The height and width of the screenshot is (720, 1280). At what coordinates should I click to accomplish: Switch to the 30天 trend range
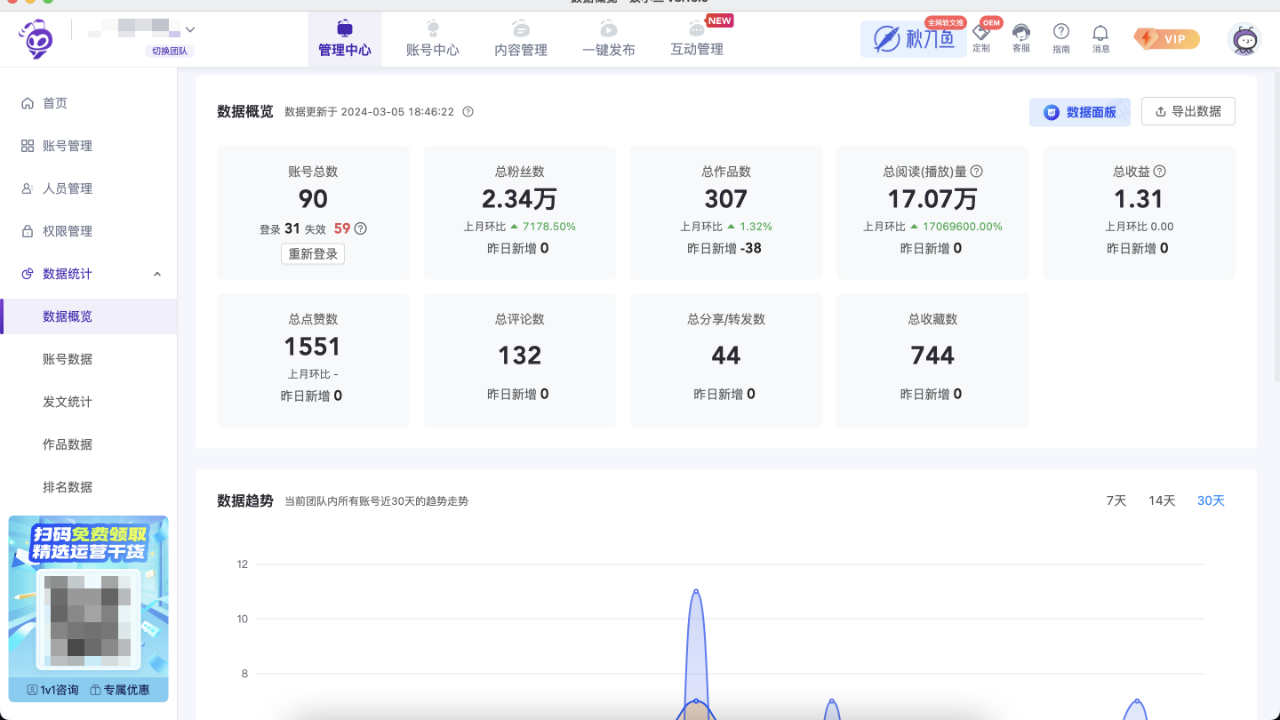(1210, 500)
